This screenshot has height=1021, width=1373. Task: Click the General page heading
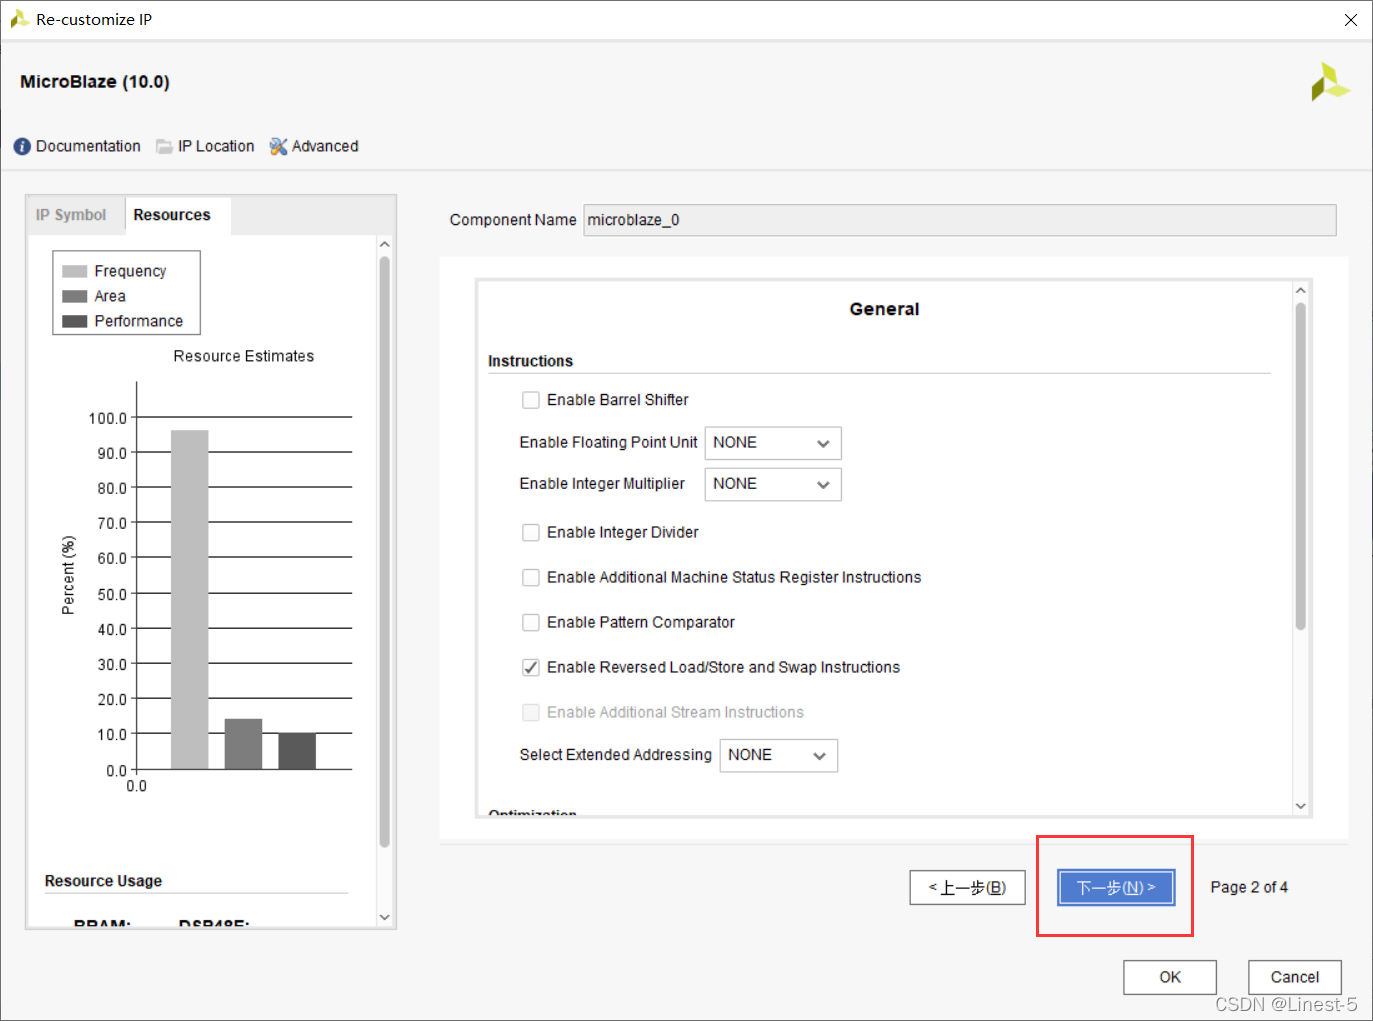(x=884, y=309)
